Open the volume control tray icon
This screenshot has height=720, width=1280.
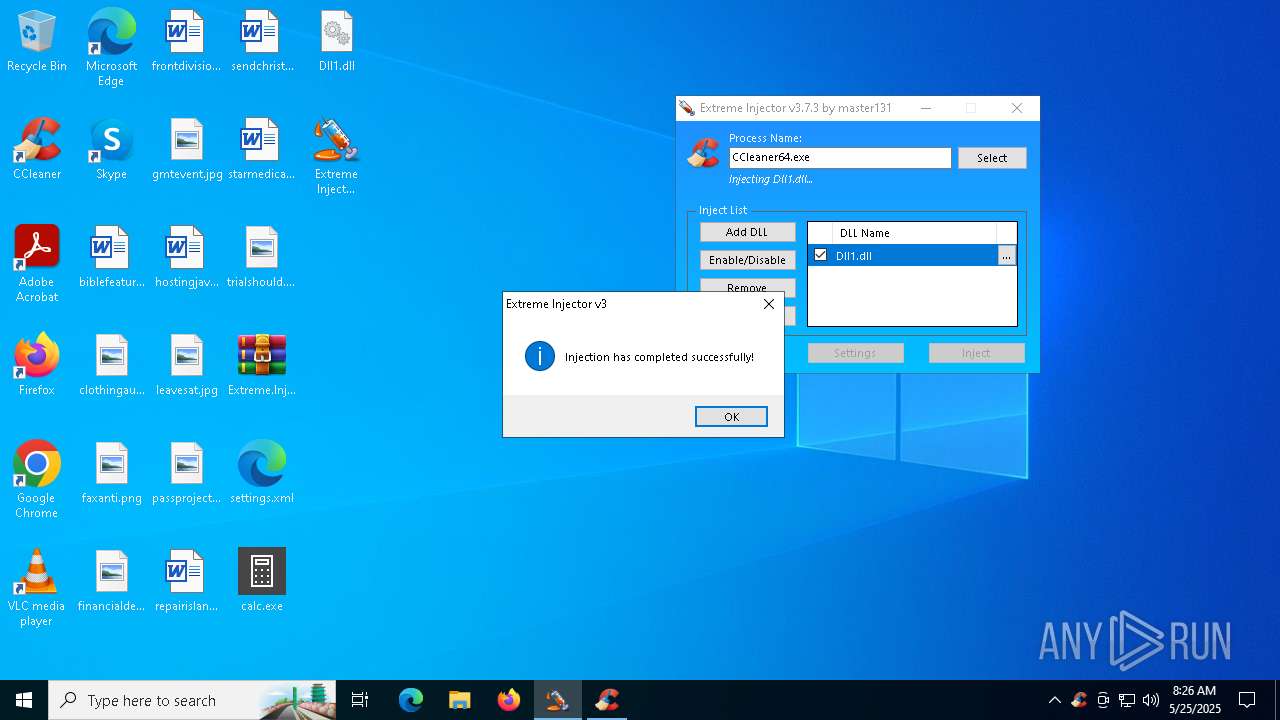coord(1151,700)
